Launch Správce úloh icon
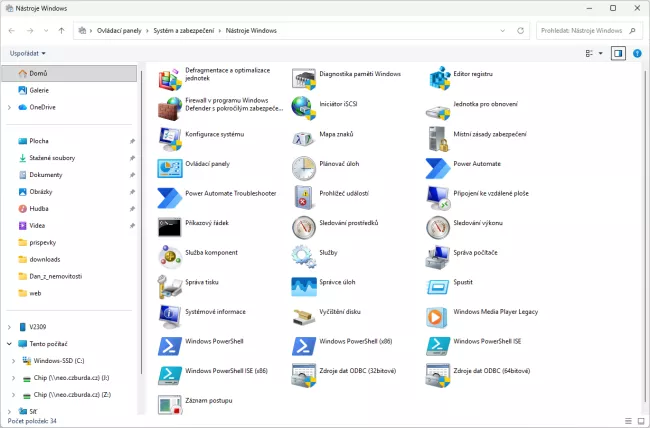This screenshot has height=428, width=650. (x=304, y=287)
